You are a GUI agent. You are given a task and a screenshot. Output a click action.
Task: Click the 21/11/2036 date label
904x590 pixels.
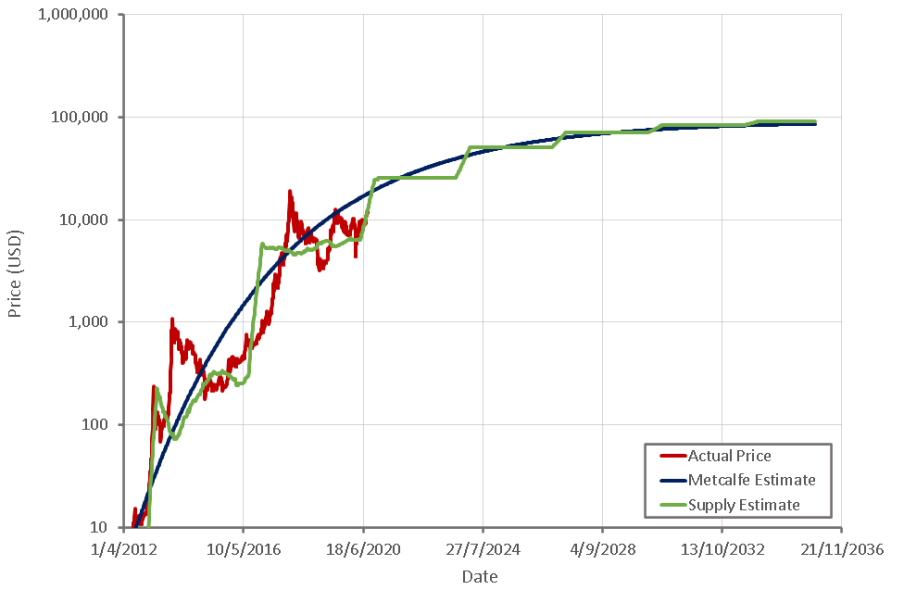pyautogui.click(x=842, y=549)
